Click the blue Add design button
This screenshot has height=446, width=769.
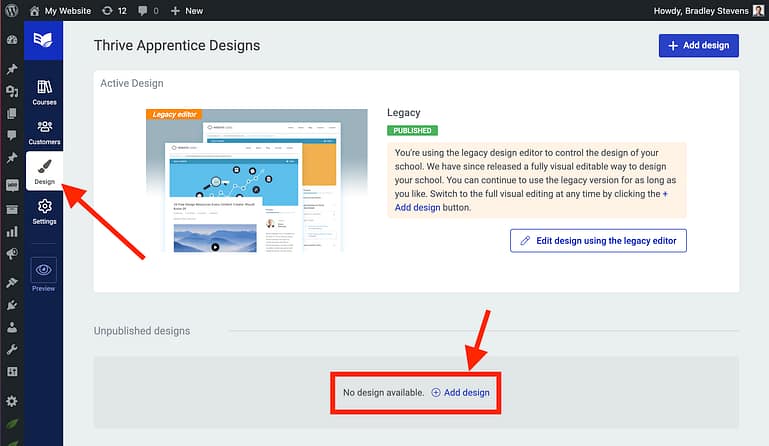(698, 45)
